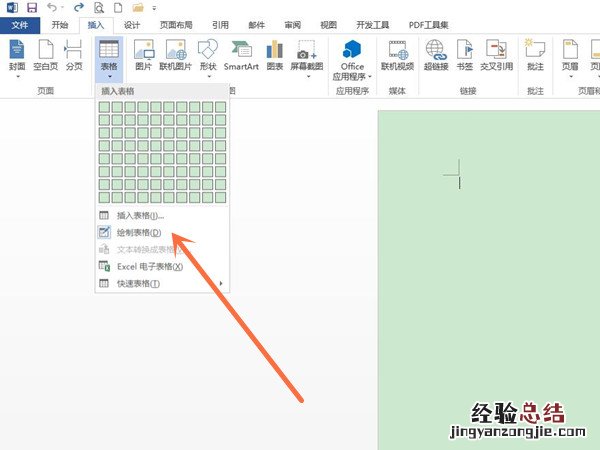This screenshot has height=450, width=600.
Task: Click the Save icon in quick access toolbar
Action: click(x=32, y=7)
